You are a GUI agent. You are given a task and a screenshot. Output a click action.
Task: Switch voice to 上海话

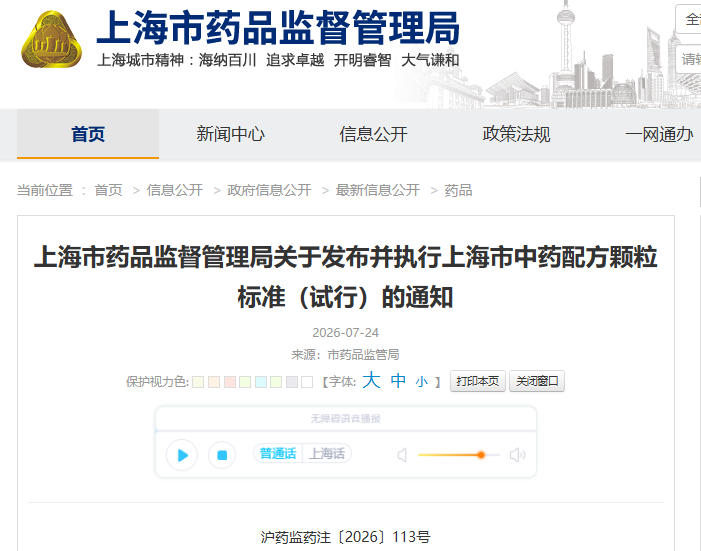tap(327, 454)
